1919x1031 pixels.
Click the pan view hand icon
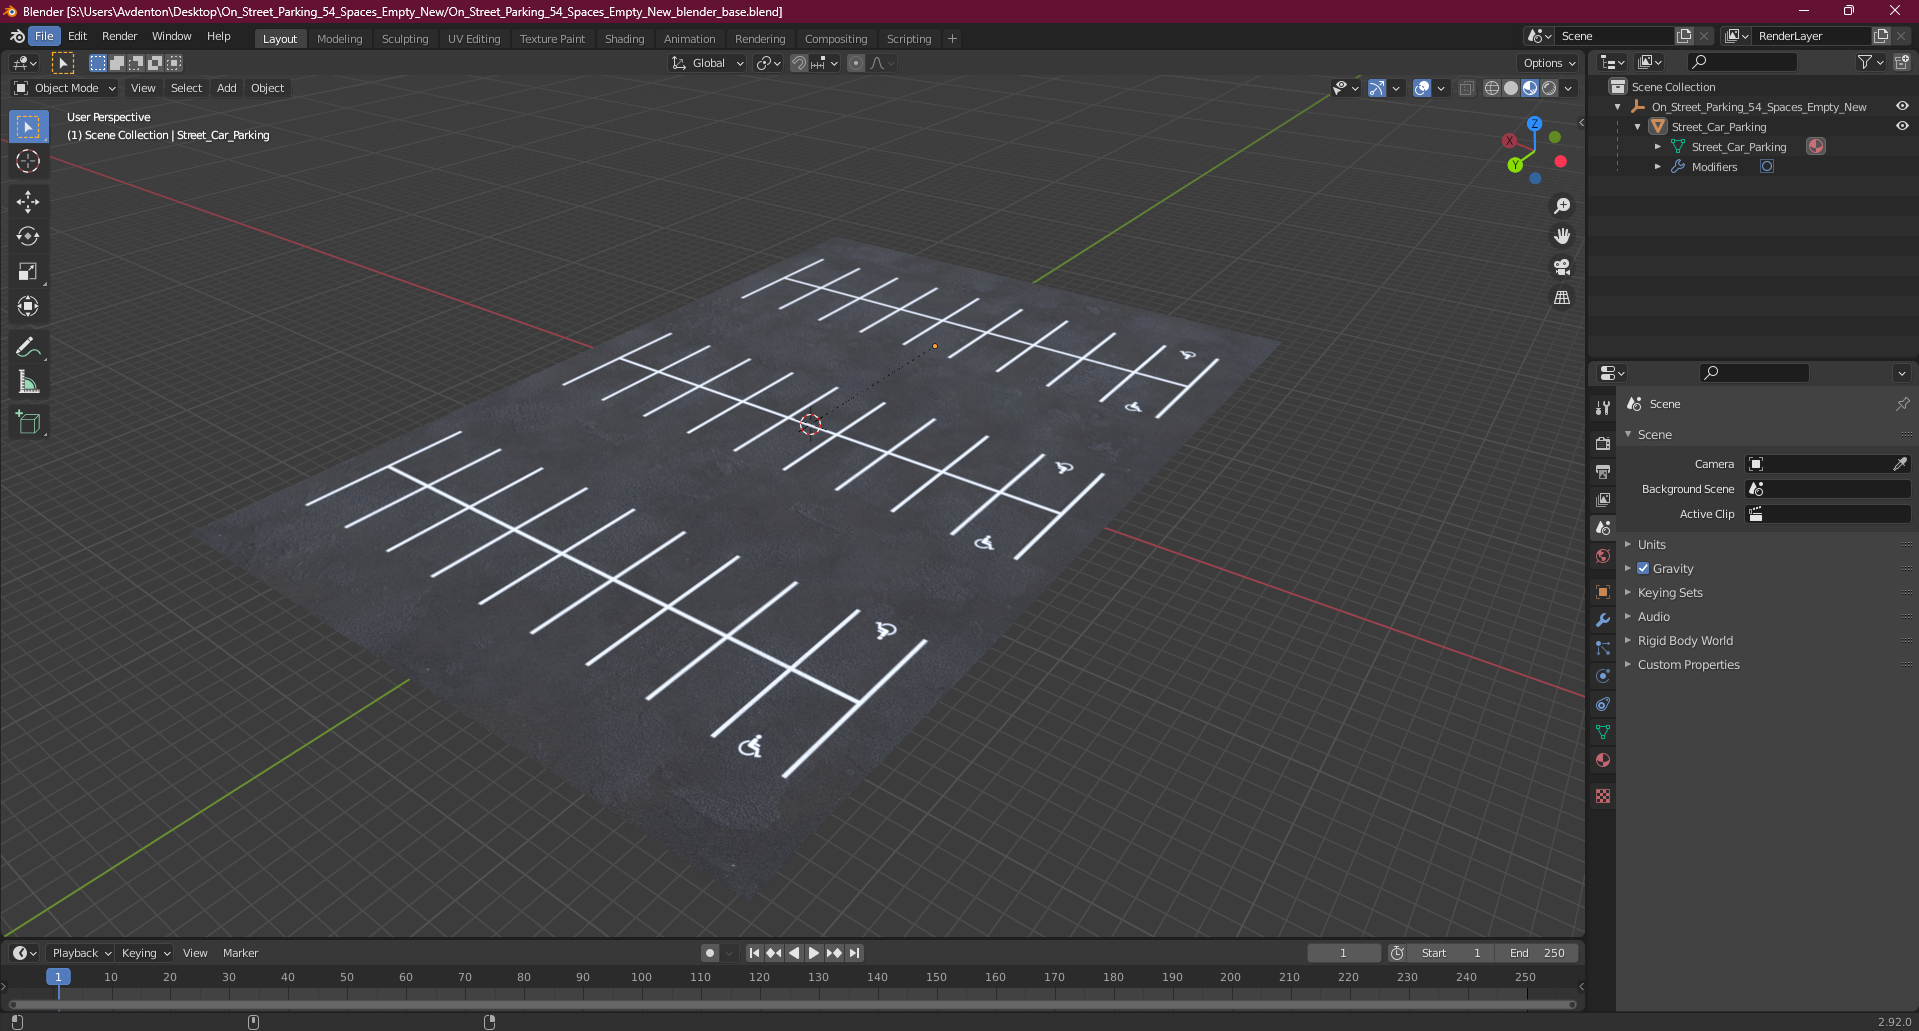click(x=1561, y=236)
